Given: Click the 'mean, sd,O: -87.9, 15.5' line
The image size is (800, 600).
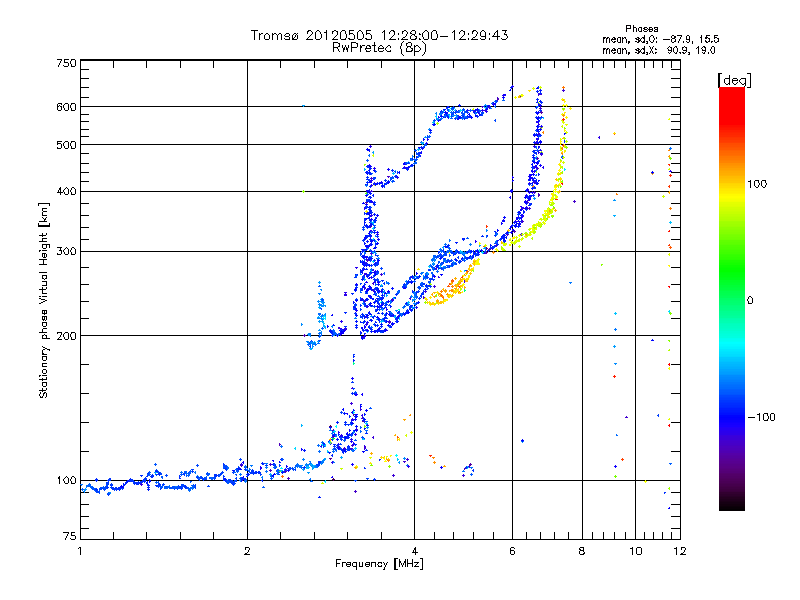Looking at the screenshot, I should click(661, 39).
